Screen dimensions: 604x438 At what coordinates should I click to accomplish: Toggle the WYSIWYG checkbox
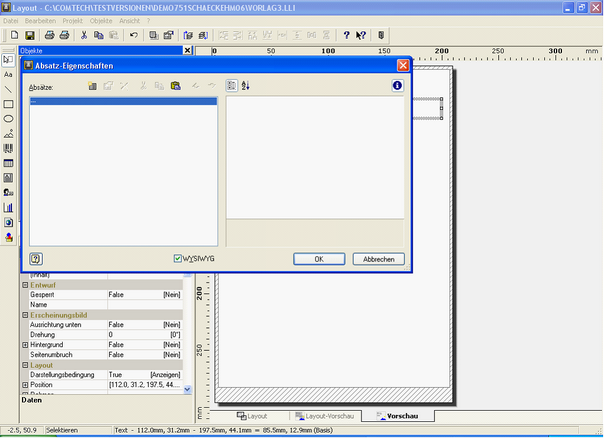177,258
